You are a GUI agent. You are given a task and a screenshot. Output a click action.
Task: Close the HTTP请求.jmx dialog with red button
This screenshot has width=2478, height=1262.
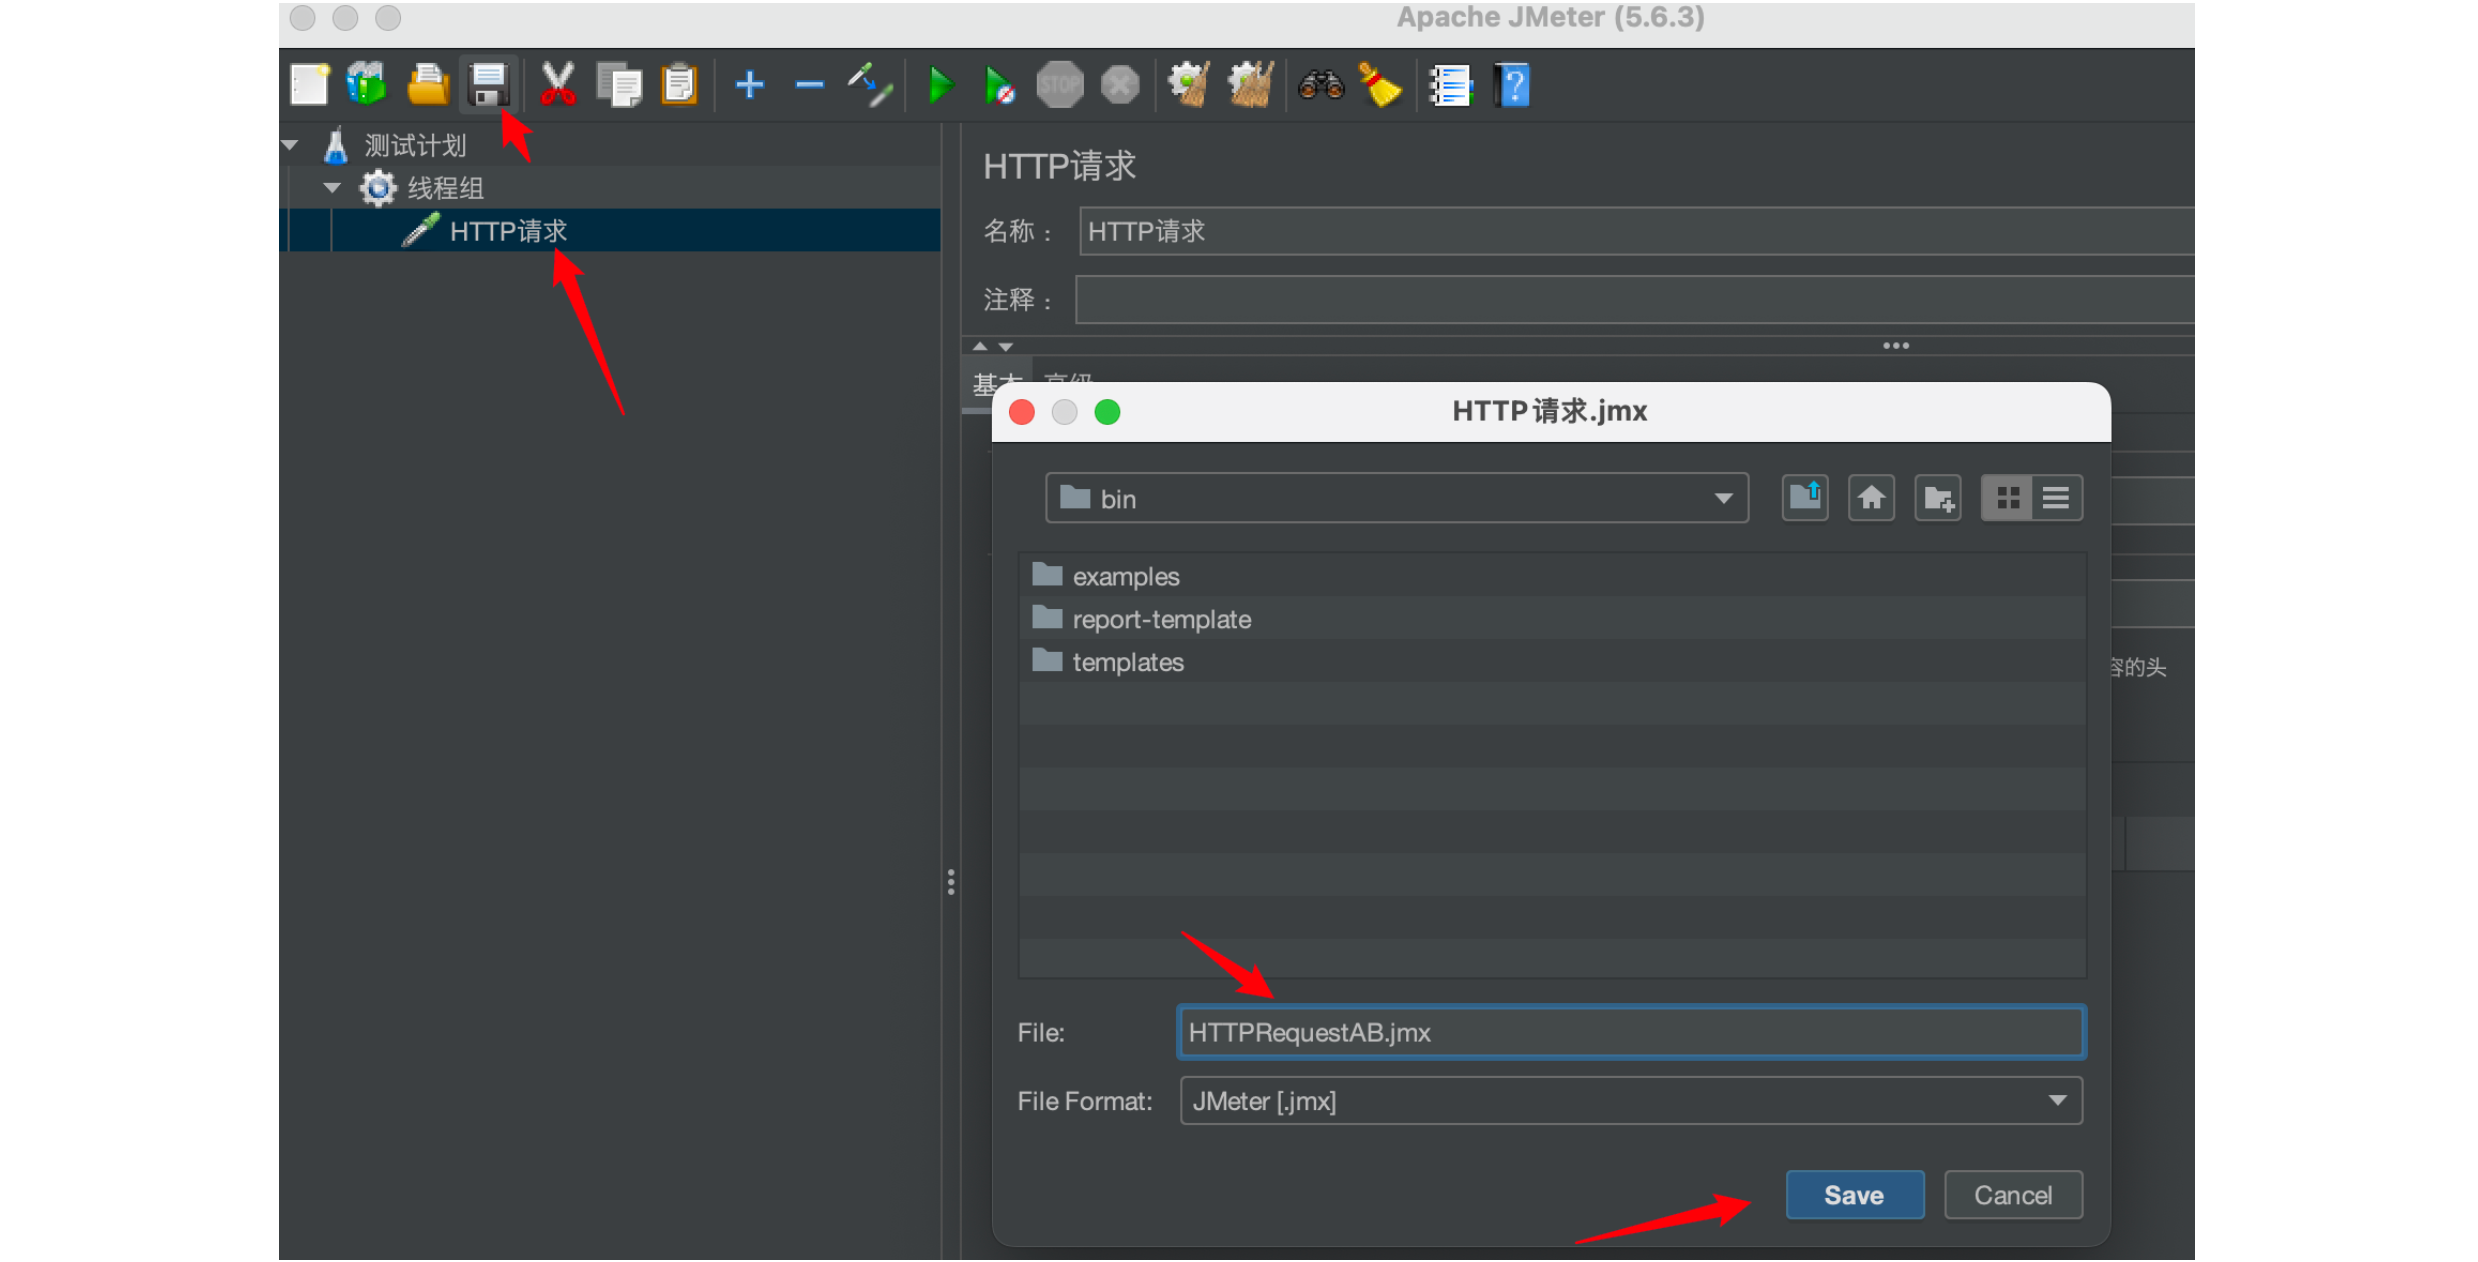pos(1022,412)
